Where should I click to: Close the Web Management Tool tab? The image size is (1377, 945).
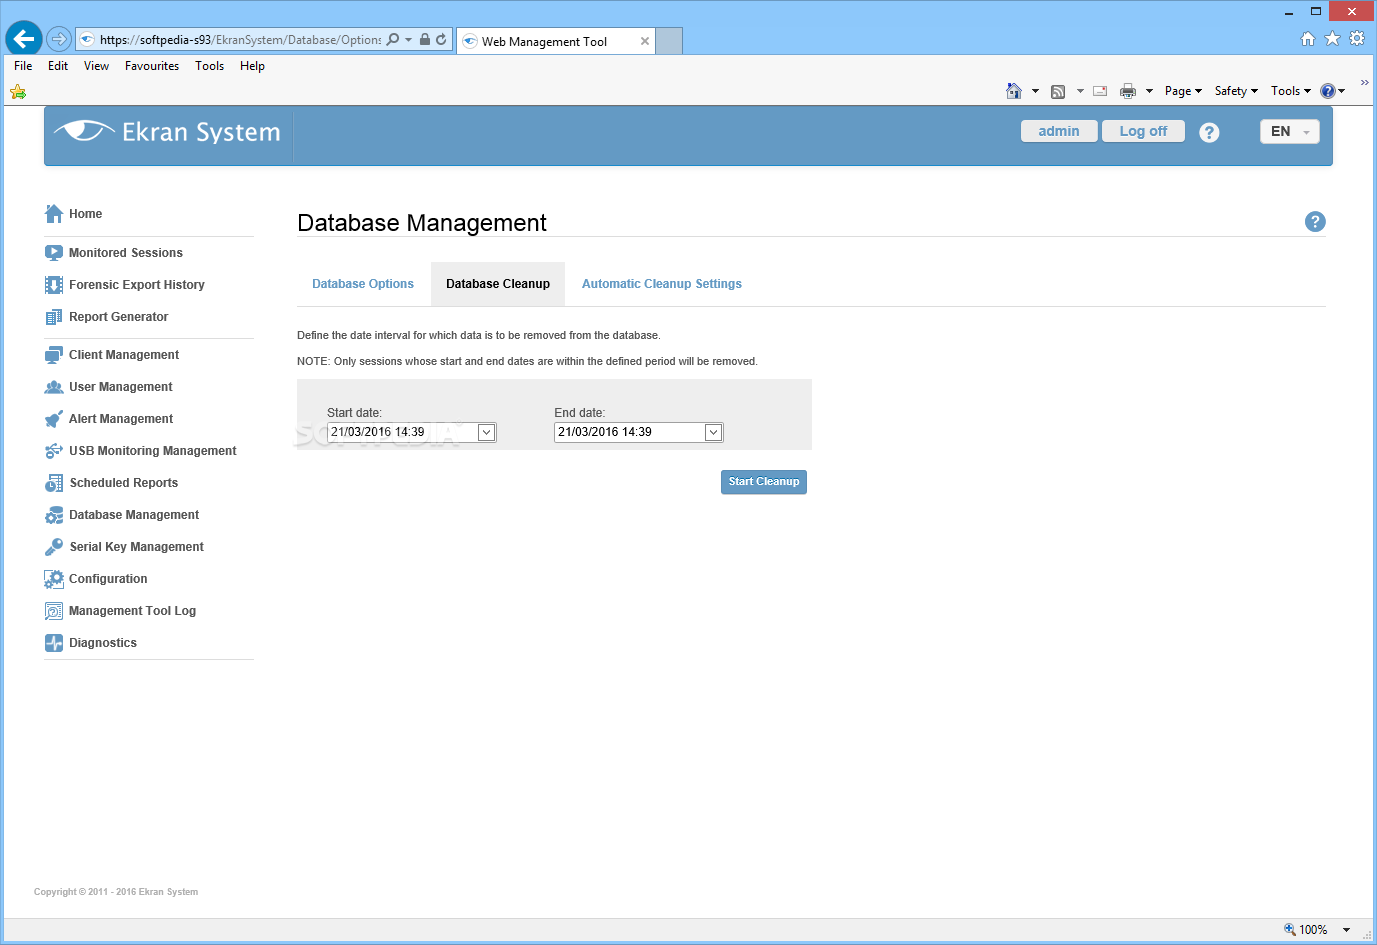pos(644,42)
